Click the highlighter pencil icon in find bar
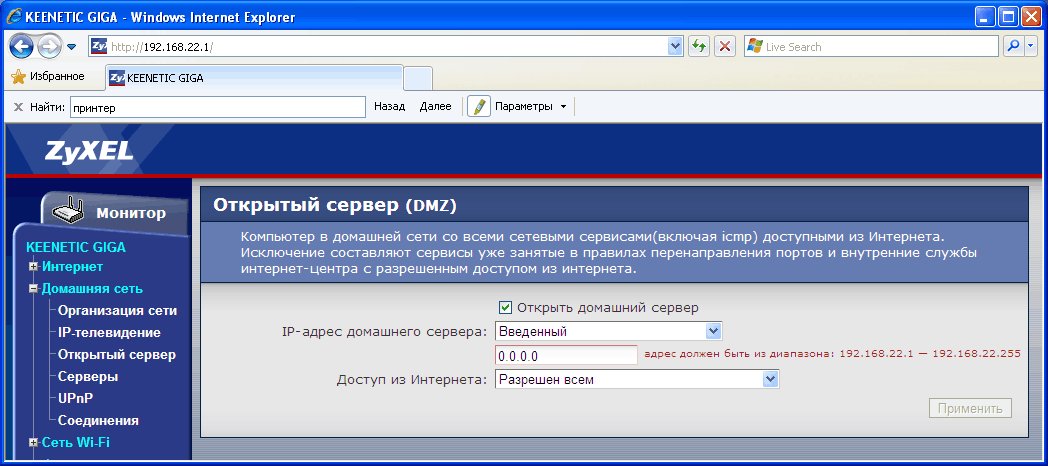Screen dimensions: 1048x466 point(479,106)
